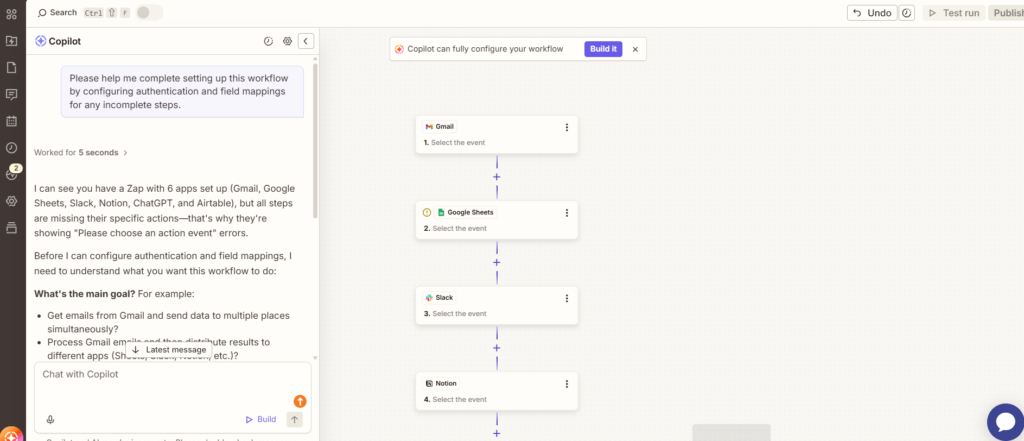This screenshot has width=1024, height=441.
Task: Collapse the Copilot panel with chevron button
Action: (x=306, y=41)
